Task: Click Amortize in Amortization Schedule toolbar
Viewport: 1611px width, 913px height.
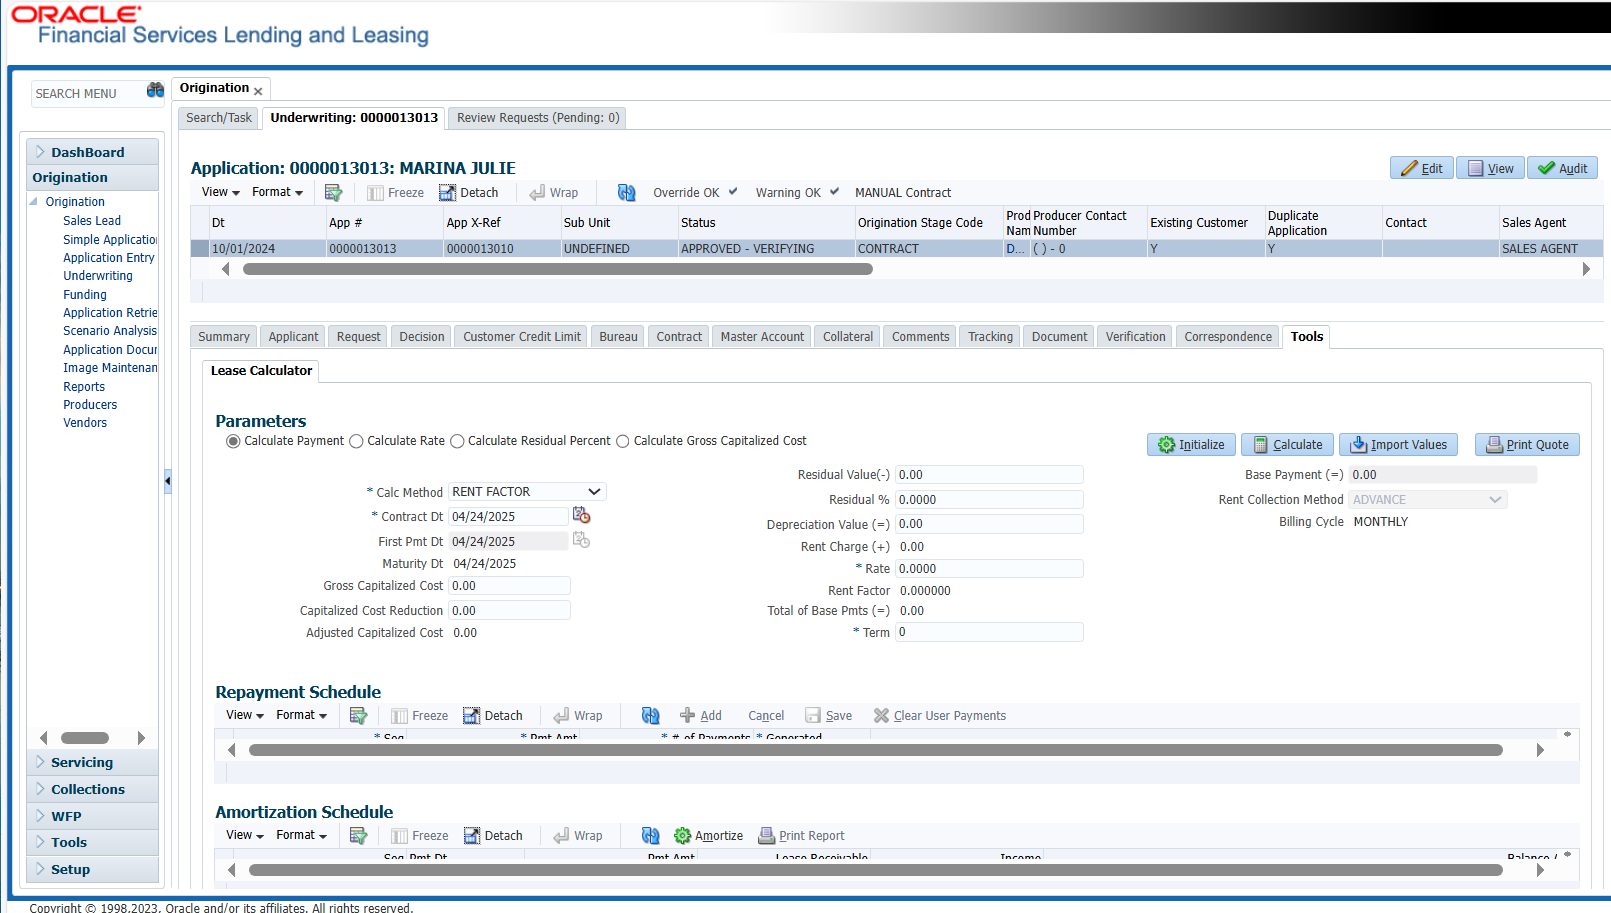Action: [709, 836]
